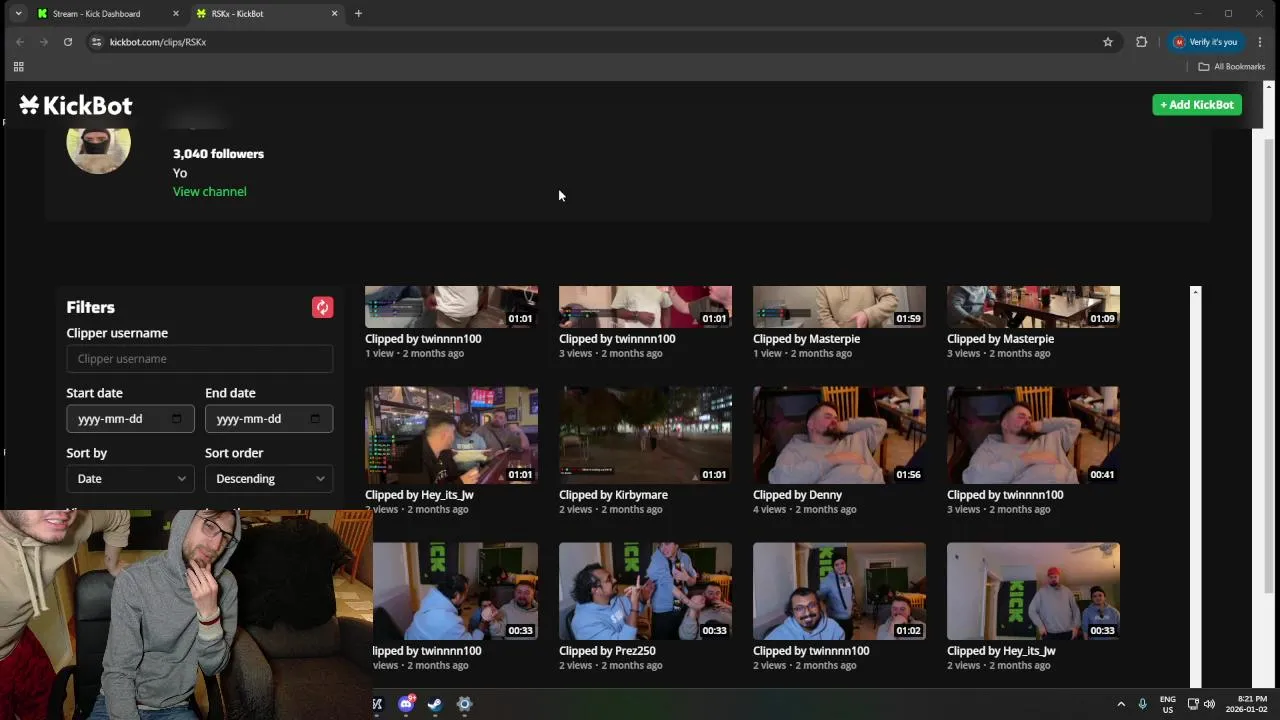This screenshot has height=720, width=1280.
Task: Open Steam from the taskbar
Action: coord(435,704)
